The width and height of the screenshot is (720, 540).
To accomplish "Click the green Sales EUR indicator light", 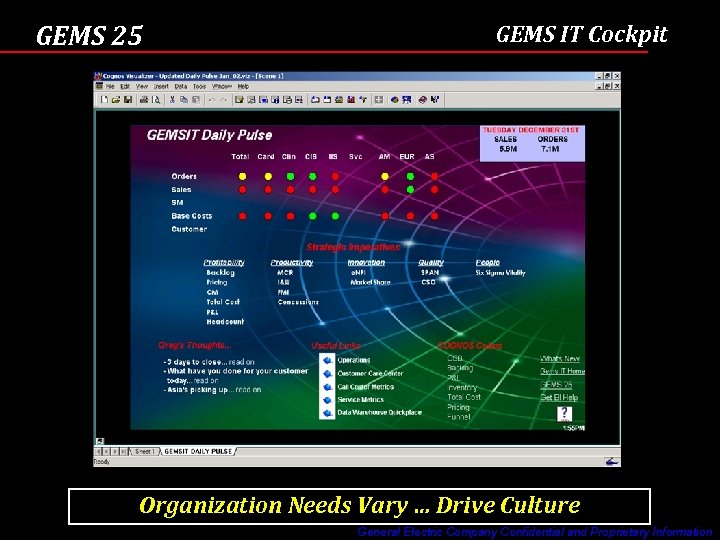I will (x=410, y=189).
